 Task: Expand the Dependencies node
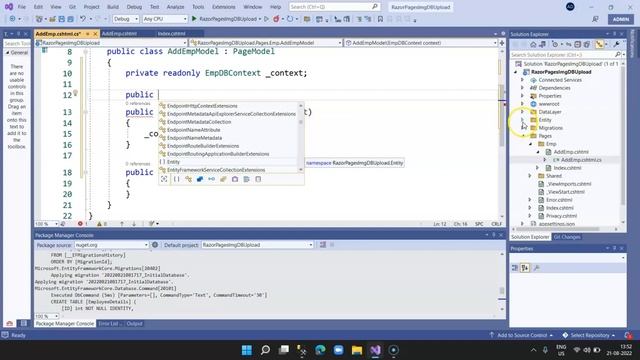tap(522, 88)
